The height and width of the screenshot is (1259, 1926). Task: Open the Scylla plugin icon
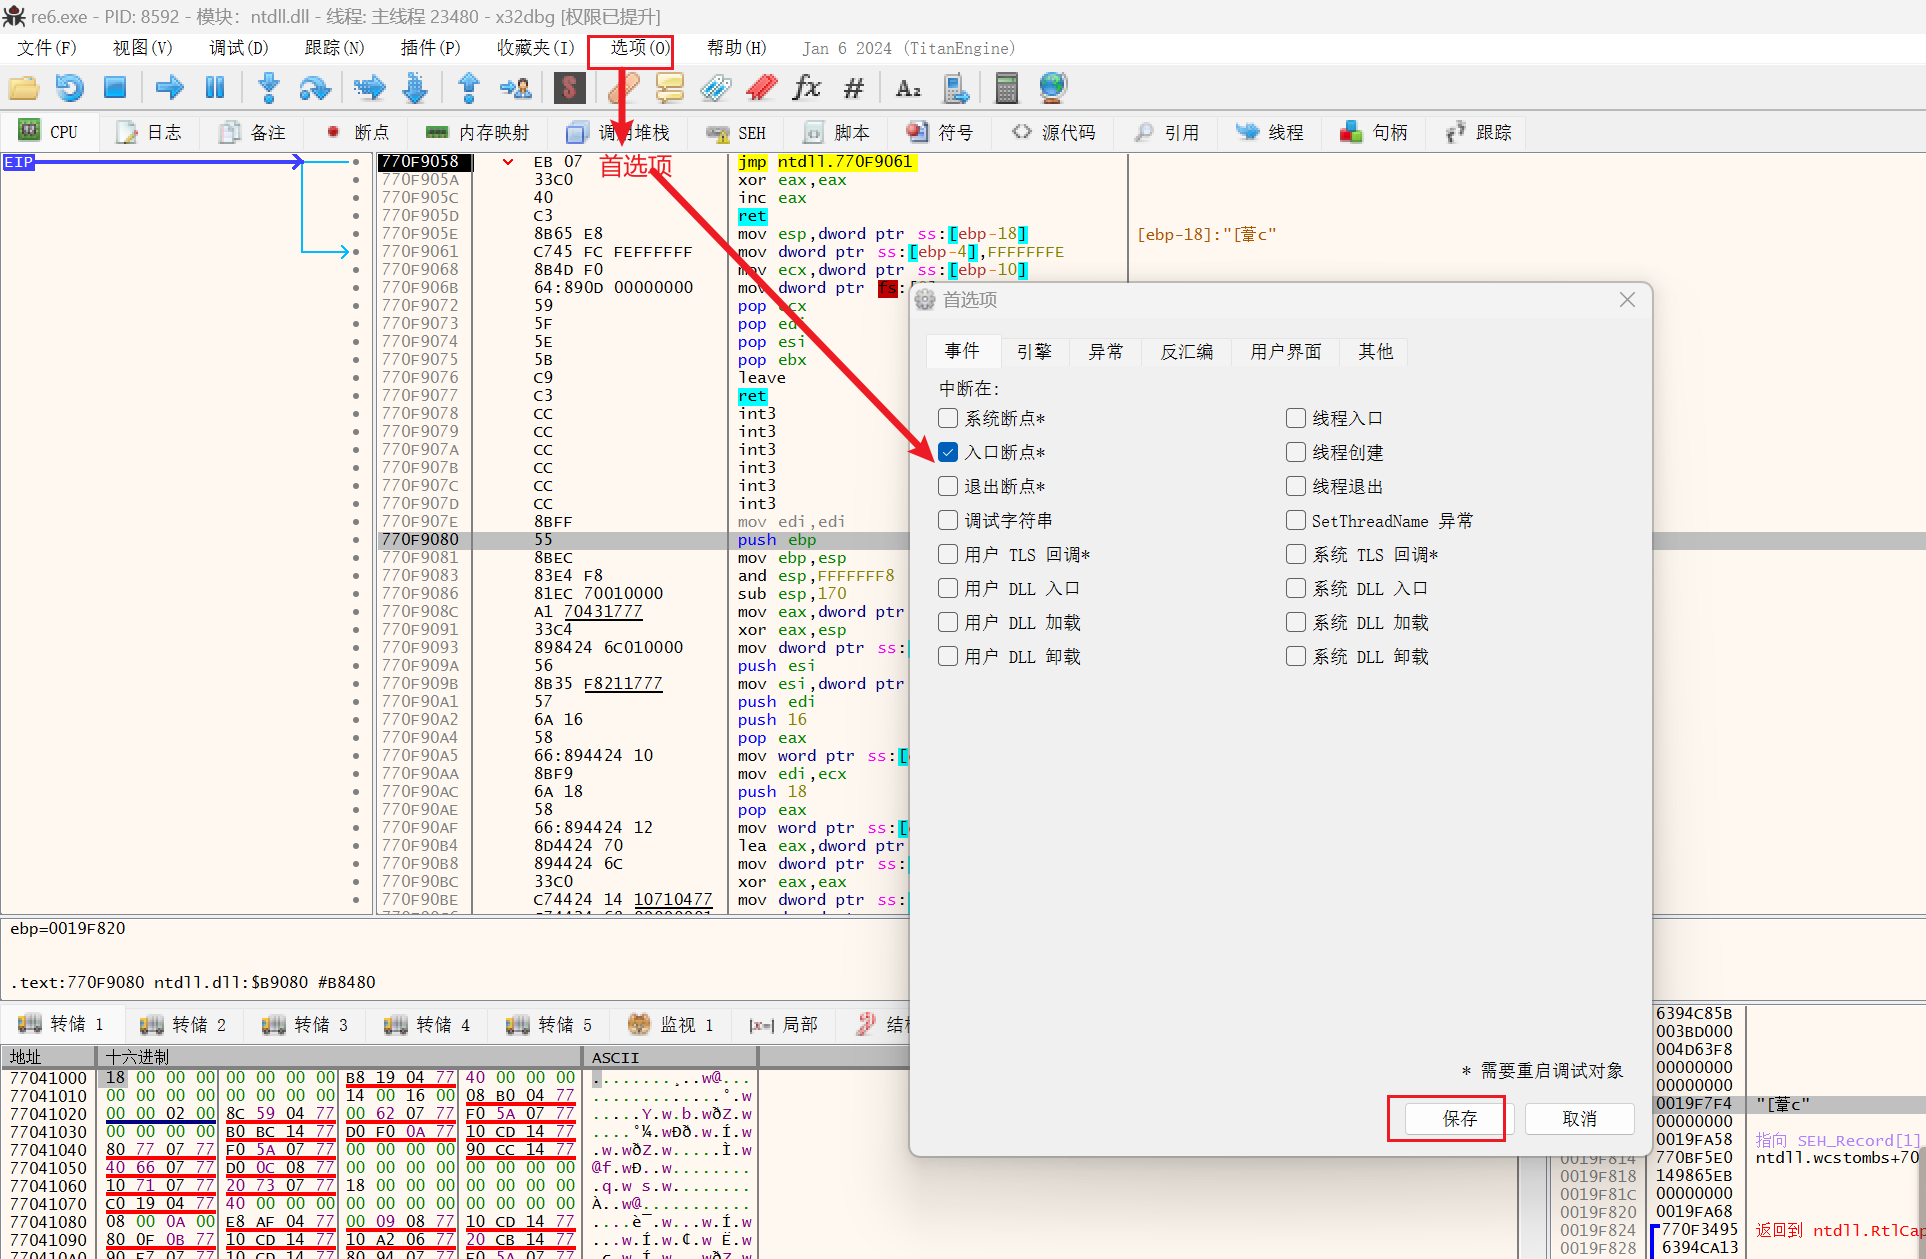569,88
